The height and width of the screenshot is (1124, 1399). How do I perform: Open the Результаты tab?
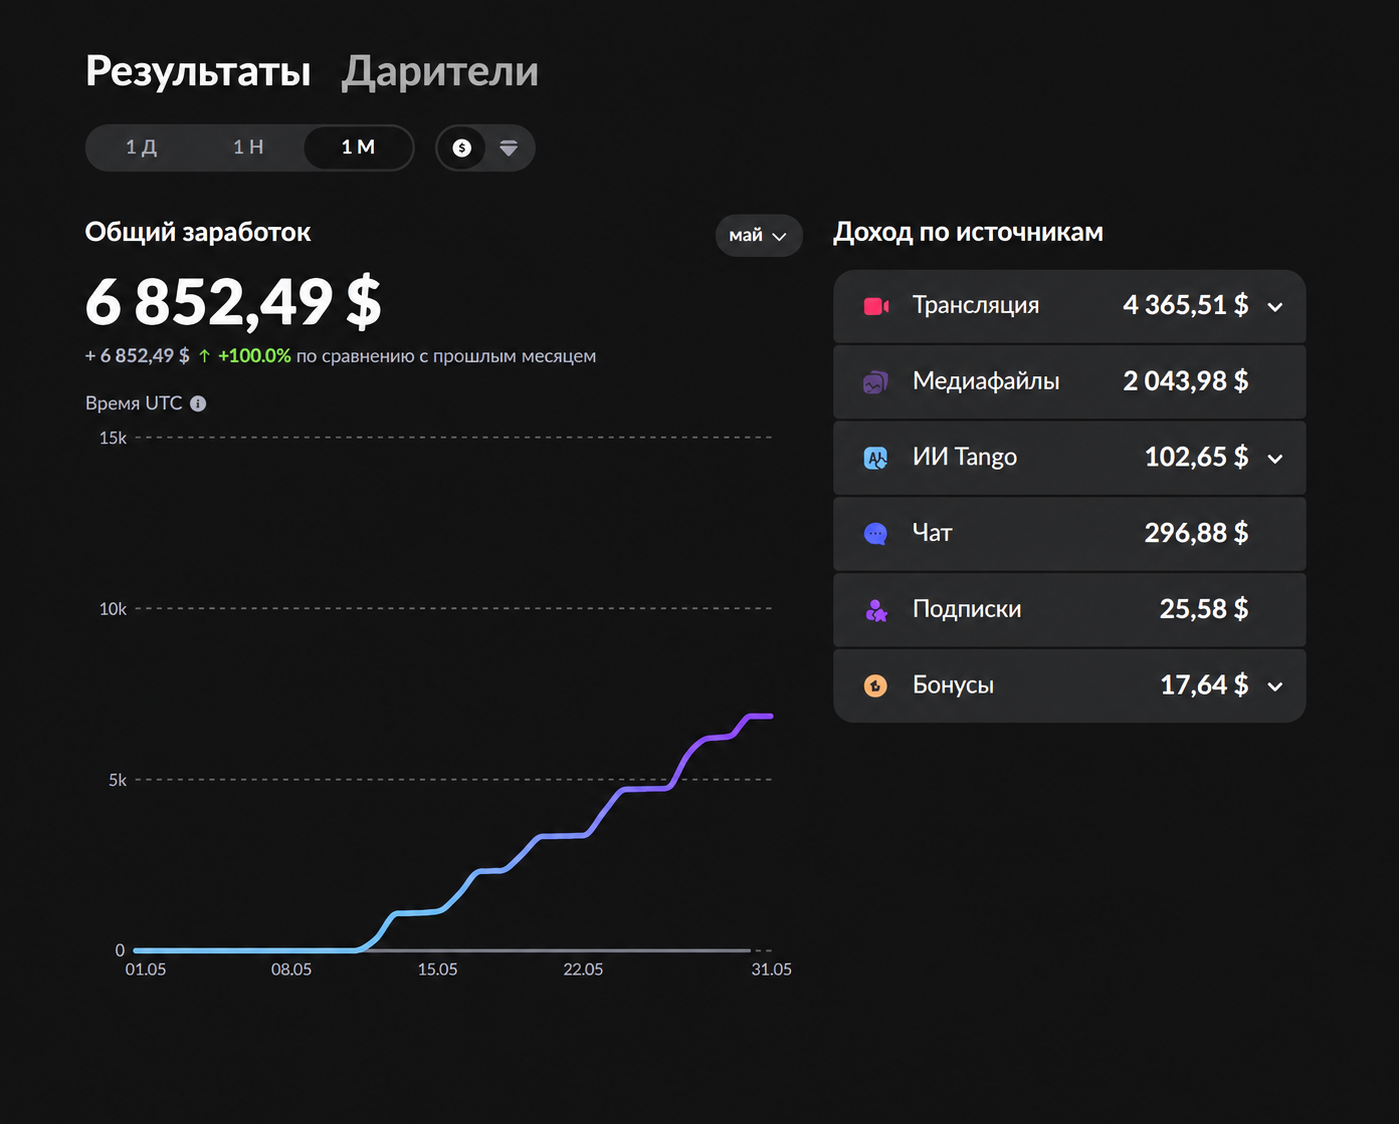tap(198, 71)
